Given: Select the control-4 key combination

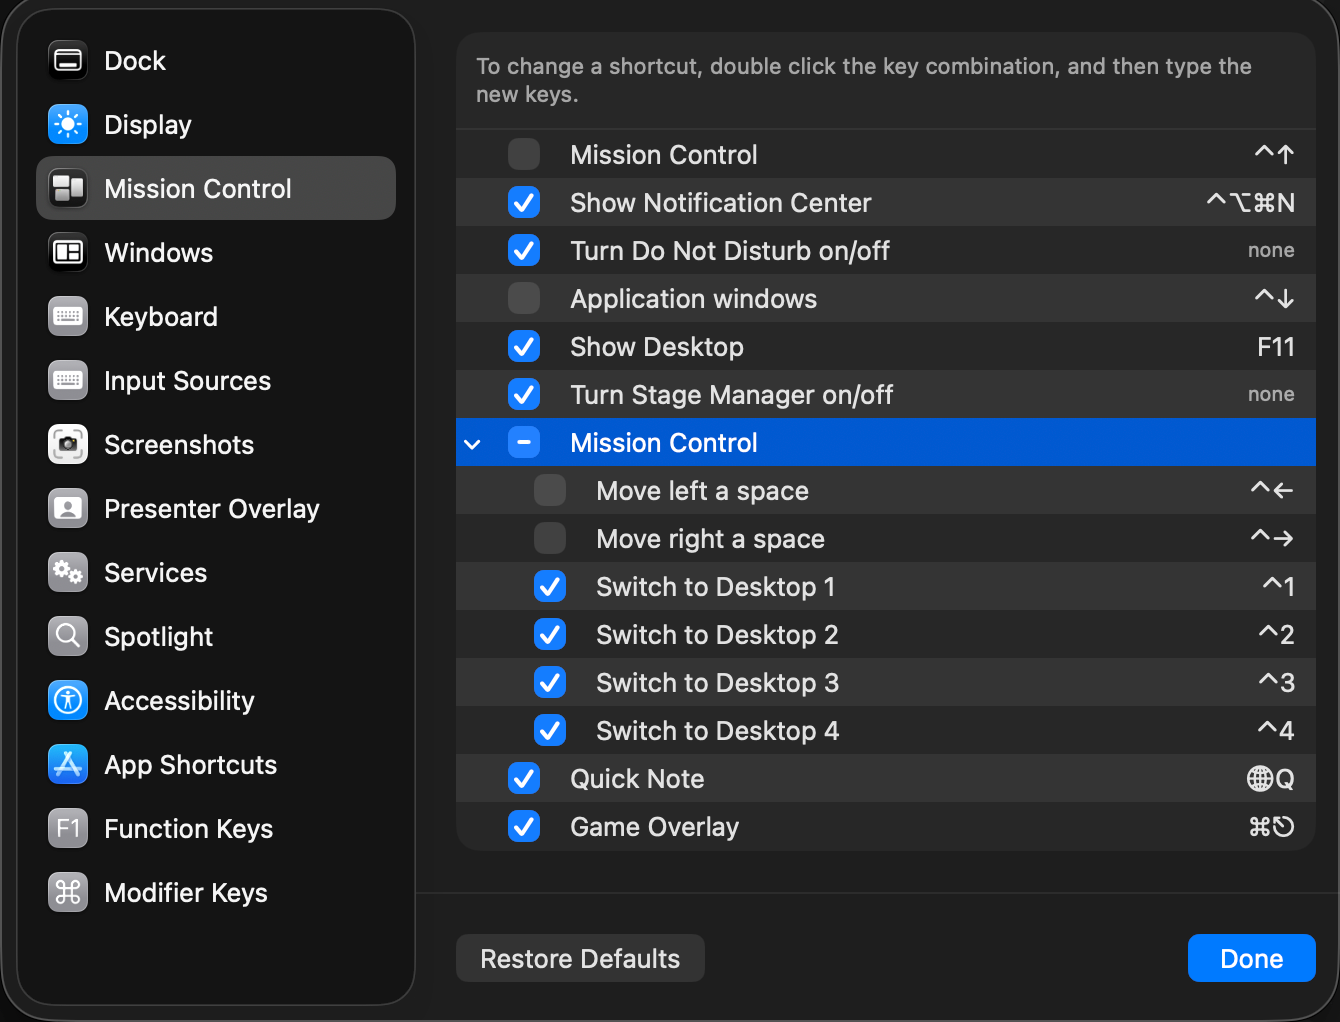Looking at the screenshot, I should (x=1276, y=730).
